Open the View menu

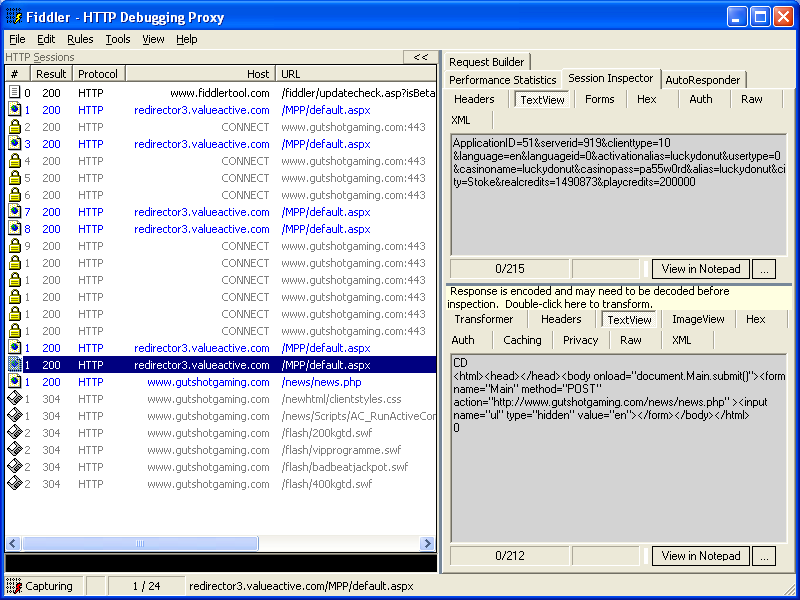click(153, 39)
